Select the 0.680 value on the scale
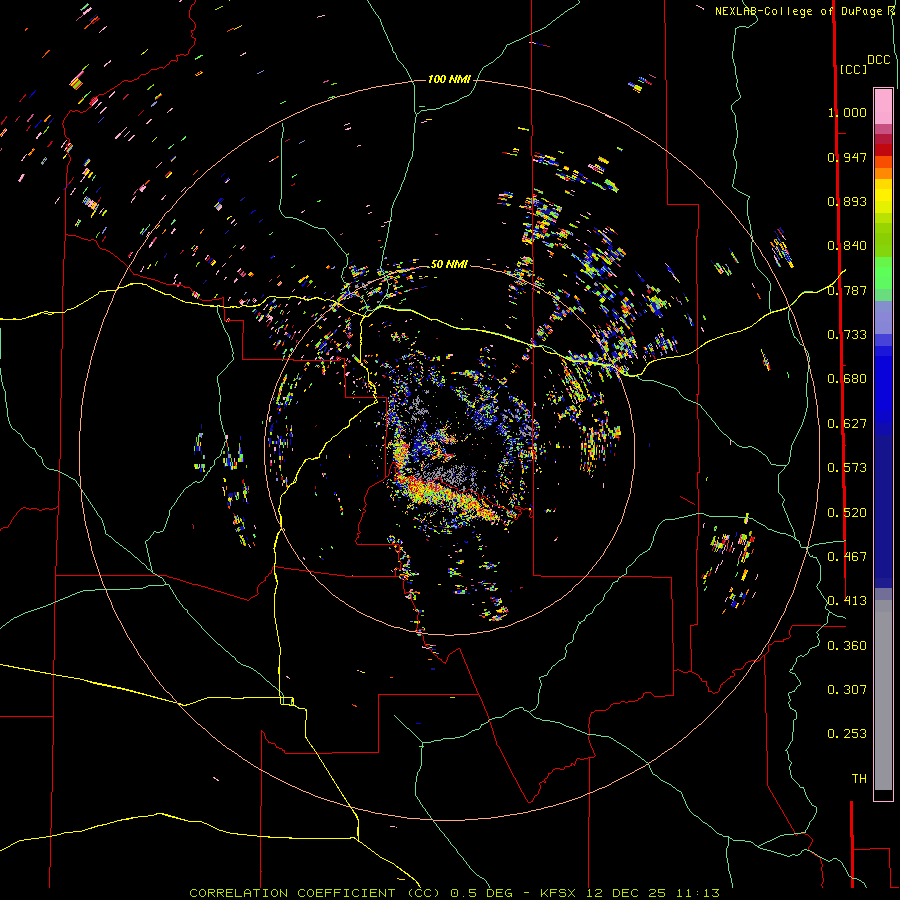 tap(847, 379)
